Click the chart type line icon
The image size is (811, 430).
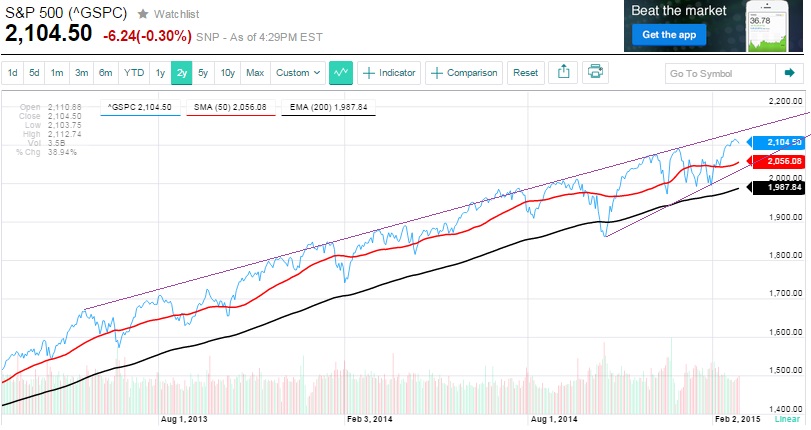tap(341, 73)
